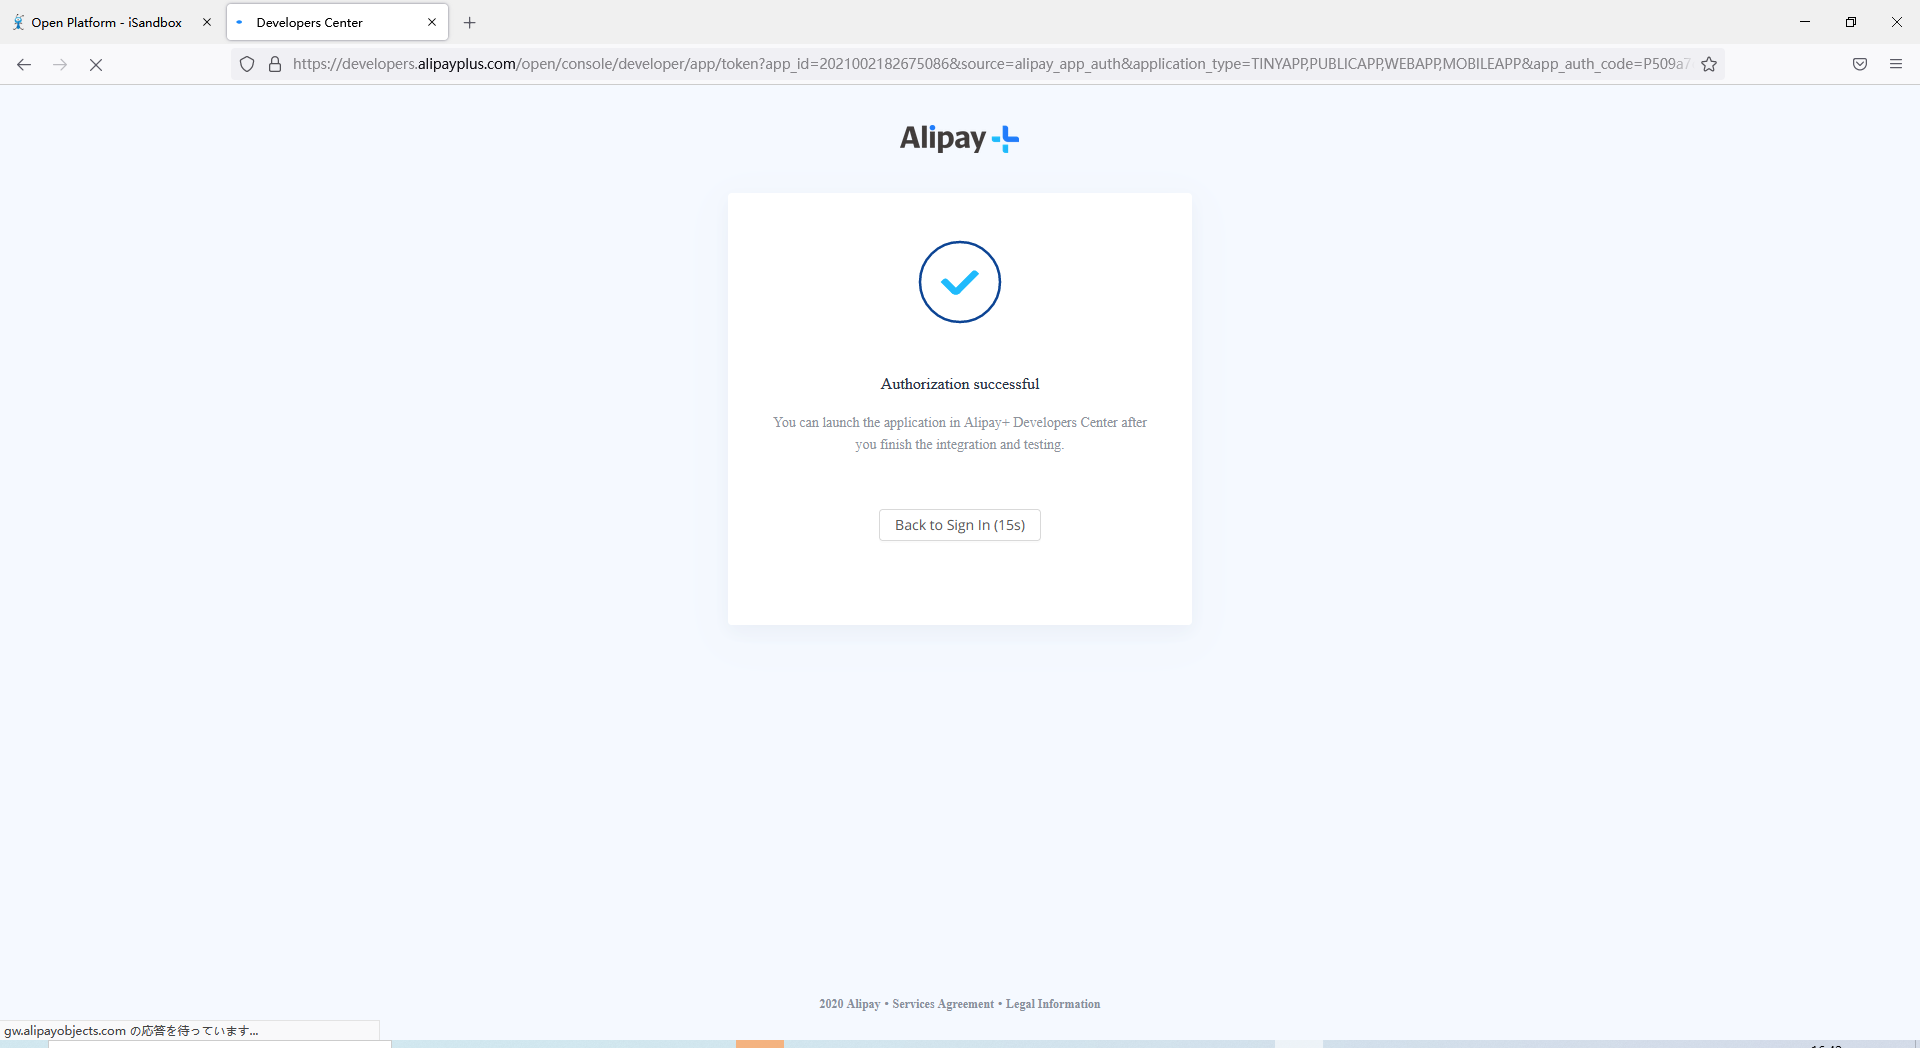Click the Alipay+ logo
The height and width of the screenshot is (1048, 1920).
960,138
